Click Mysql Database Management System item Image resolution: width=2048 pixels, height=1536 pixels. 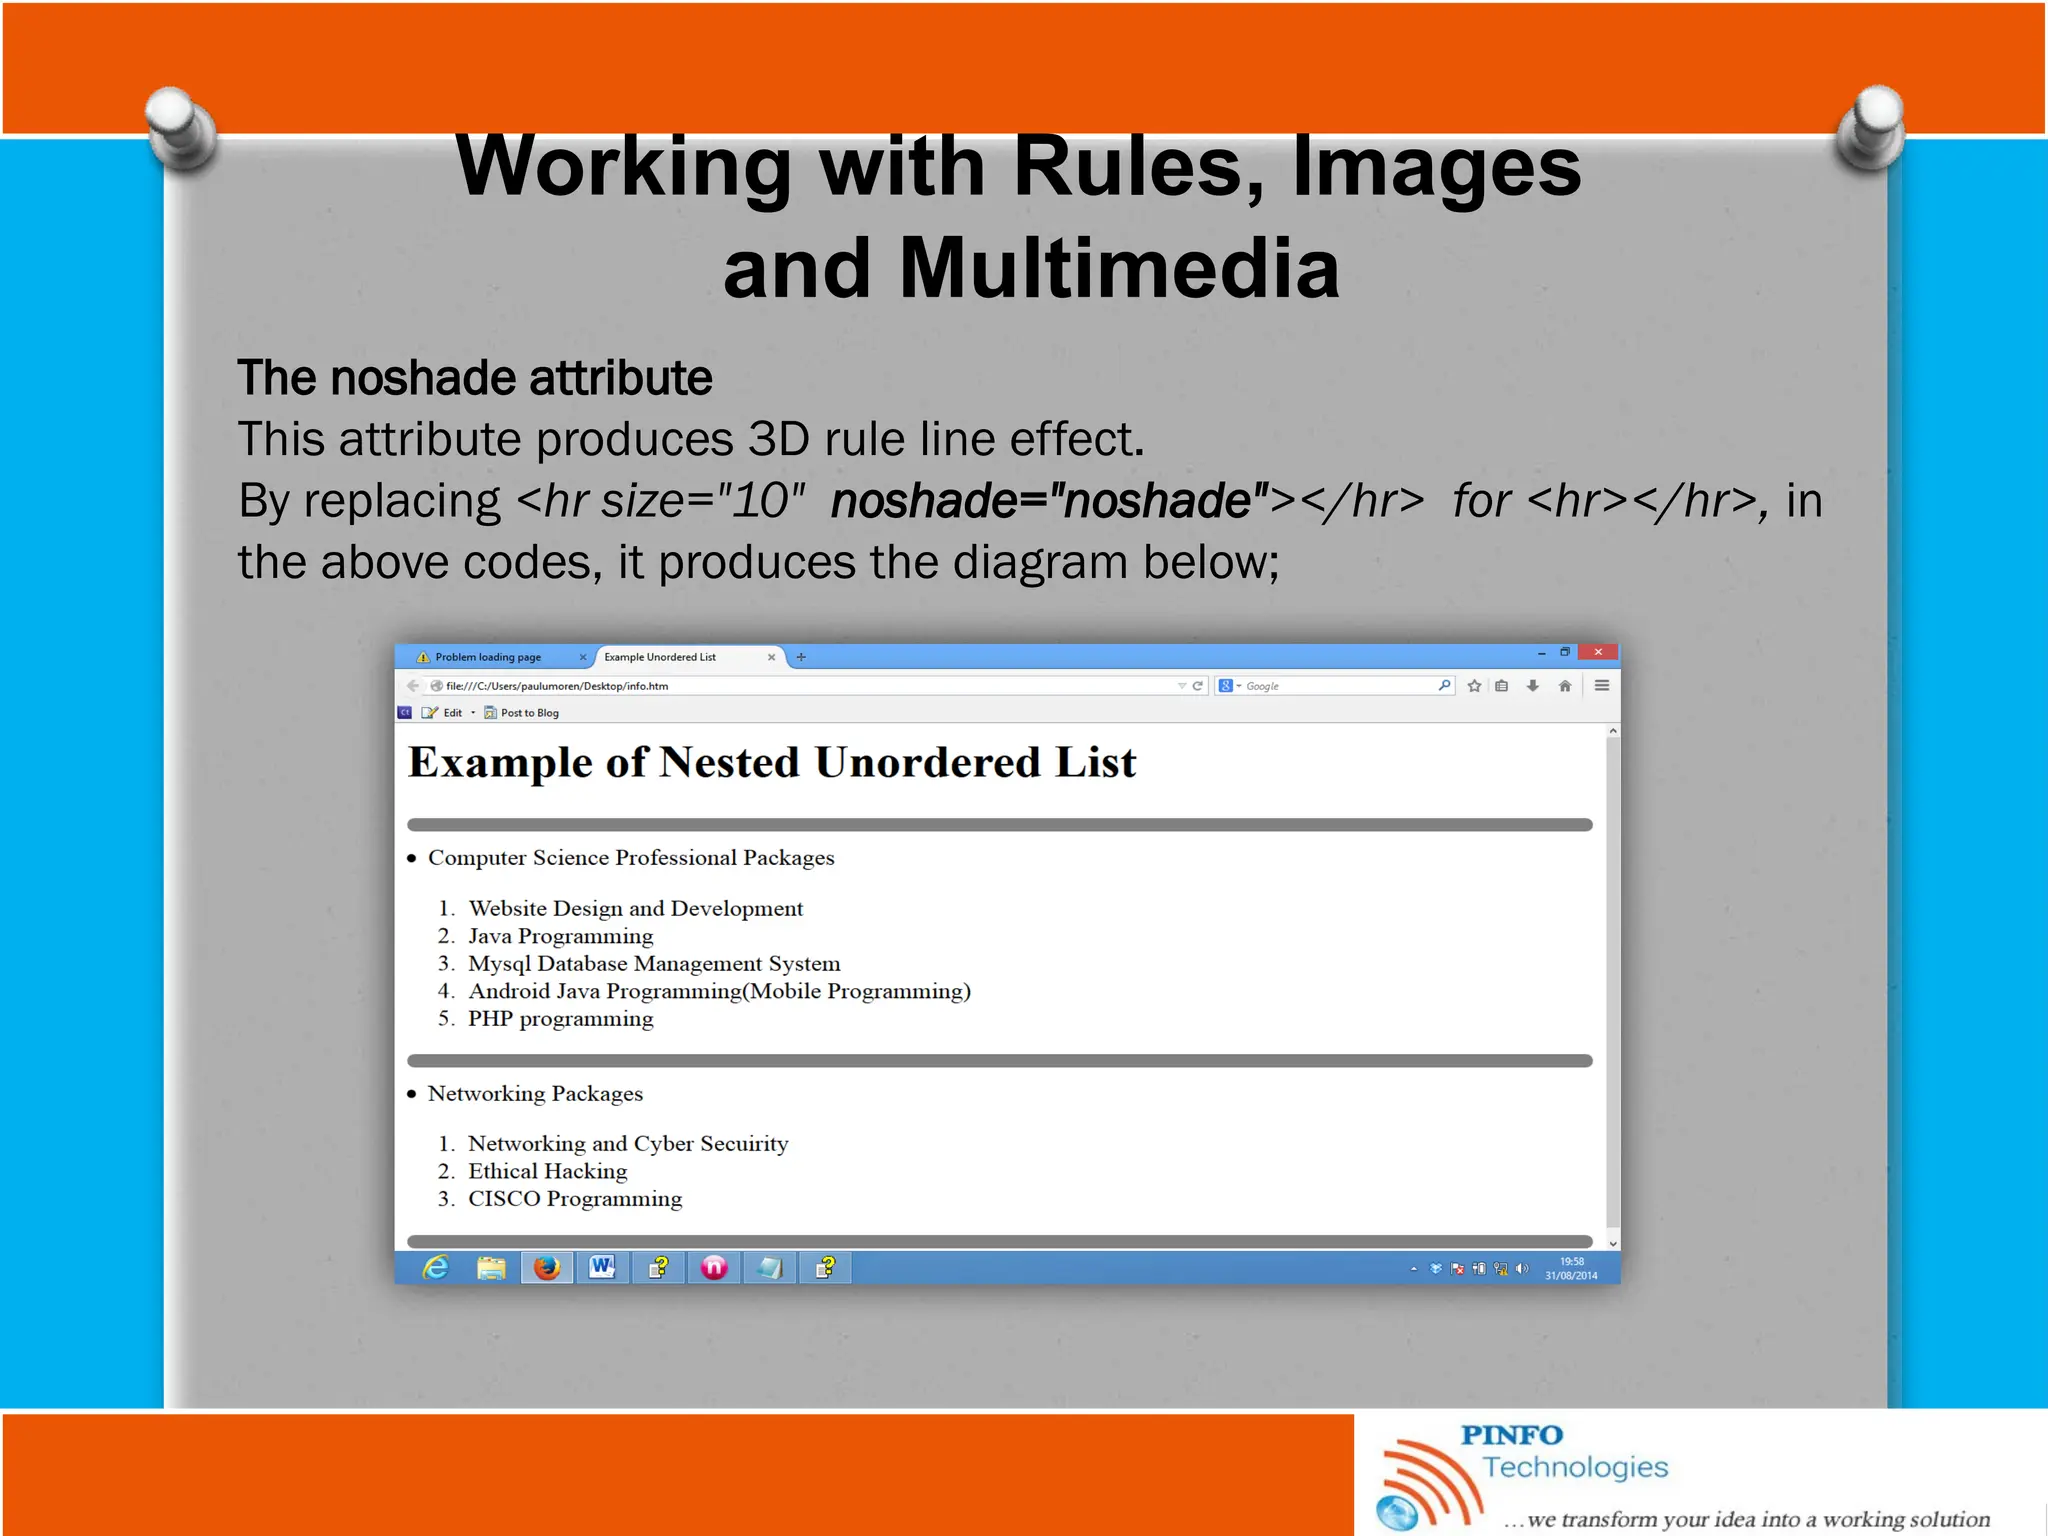[654, 964]
